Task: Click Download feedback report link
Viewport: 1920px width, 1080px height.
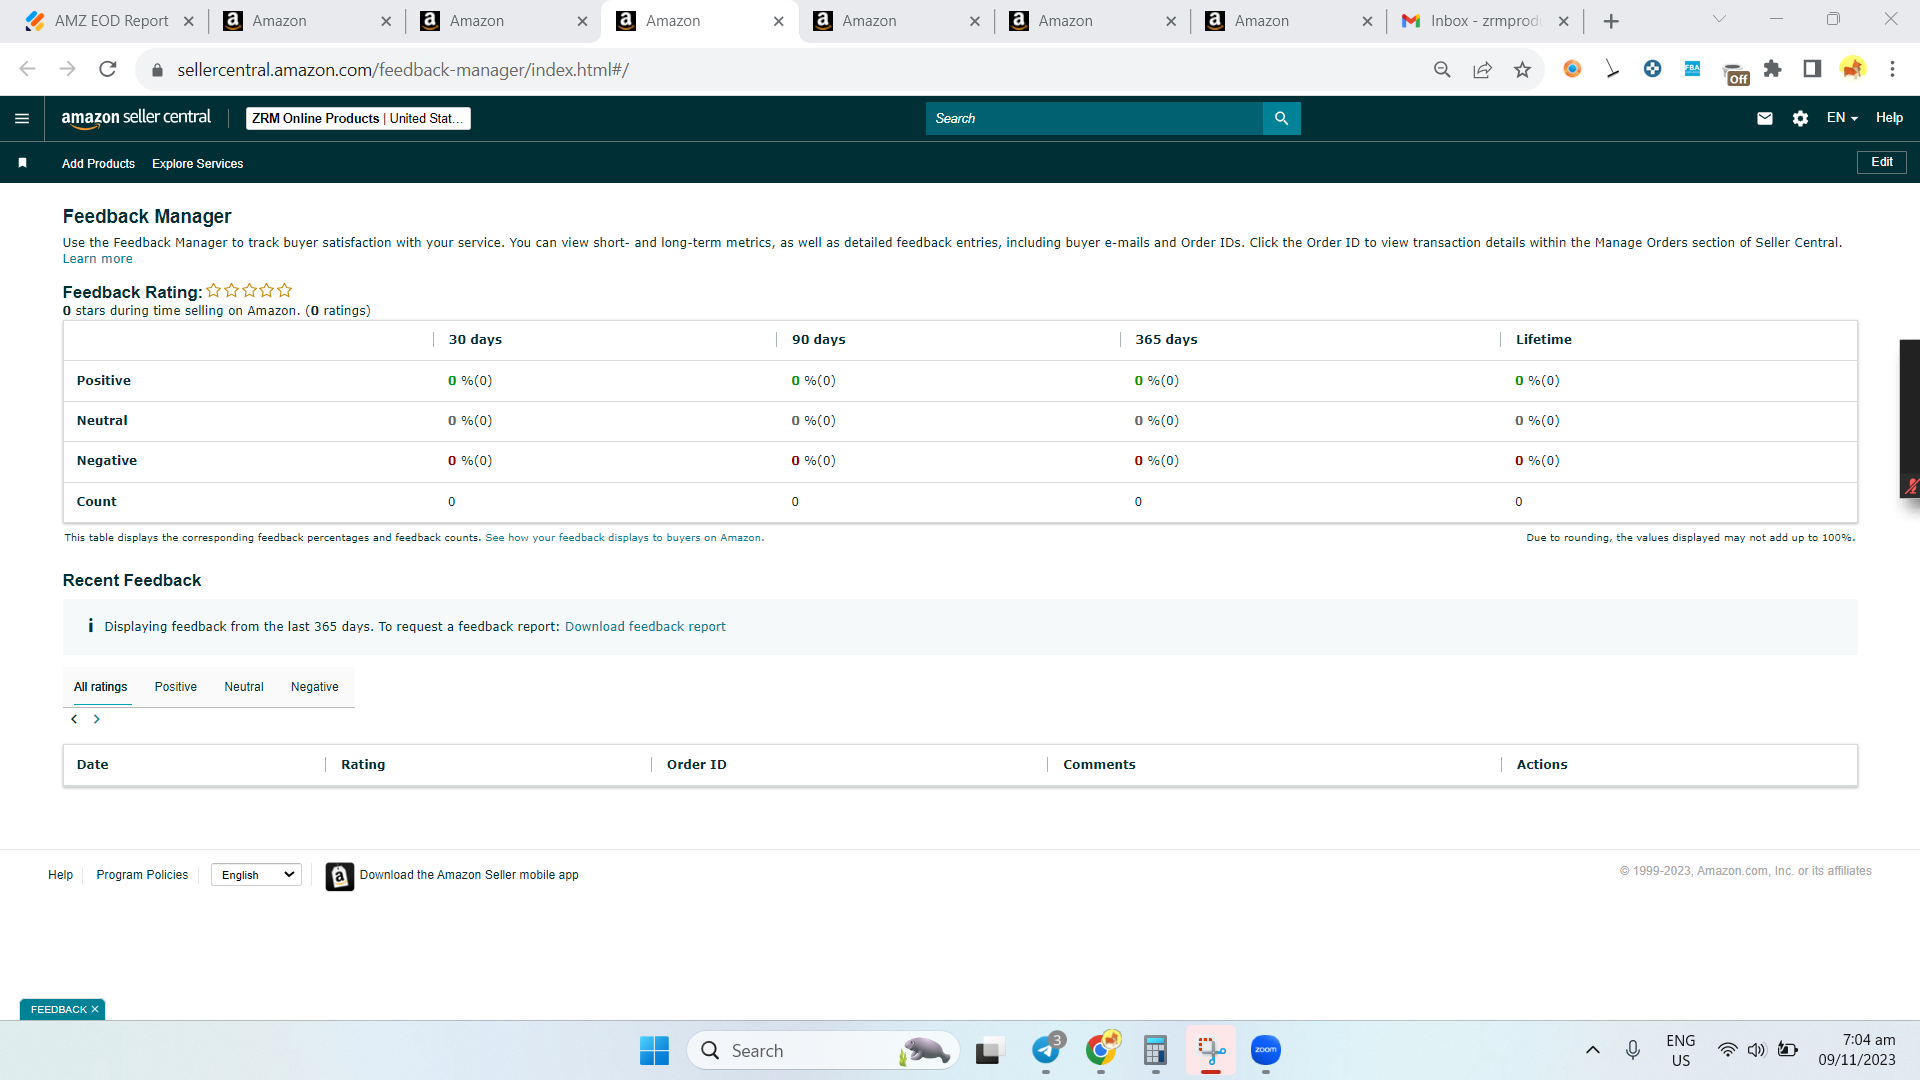Action: (x=645, y=627)
